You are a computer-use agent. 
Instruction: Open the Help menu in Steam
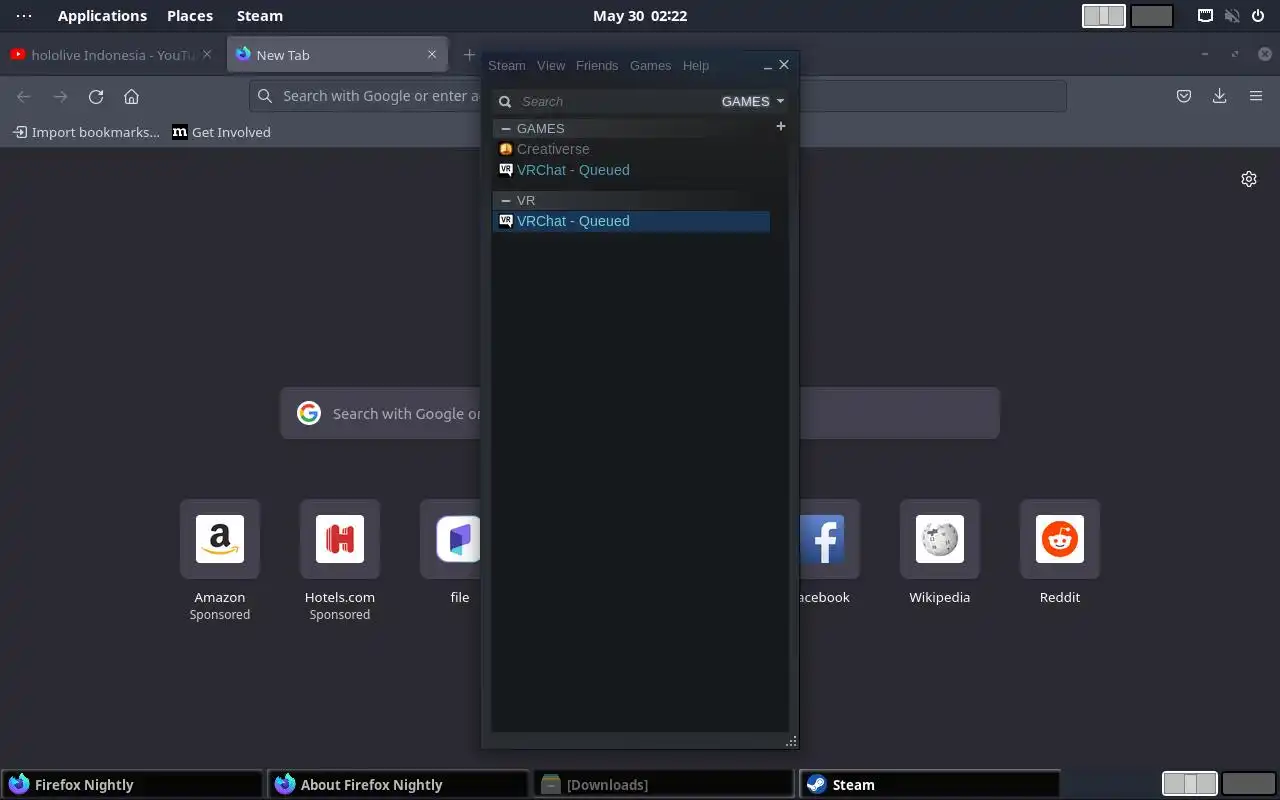pos(696,65)
